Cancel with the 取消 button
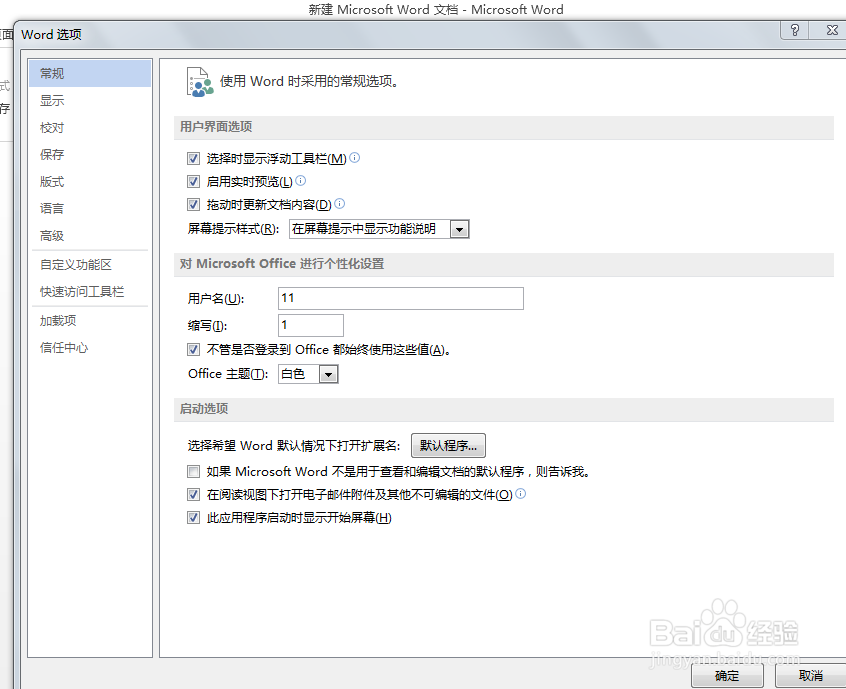 (x=811, y=676)
